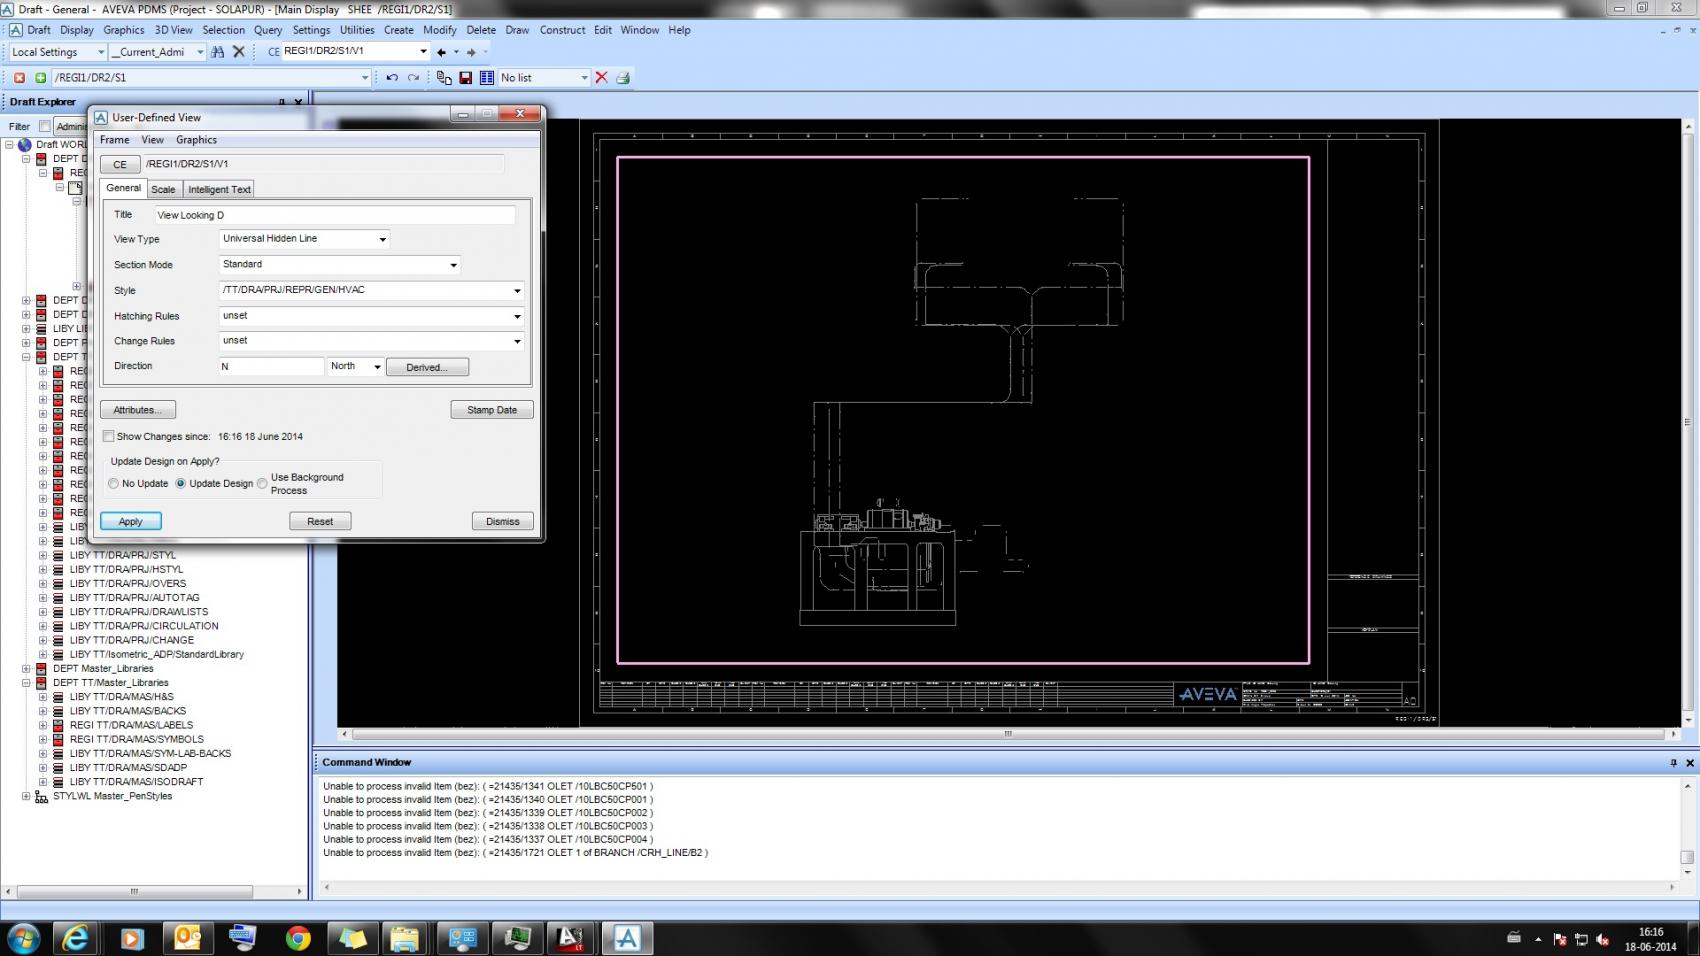This screenshot has height=956, width=1700.
Task: Click the CE button in the dialog
Action: [120, 165]
